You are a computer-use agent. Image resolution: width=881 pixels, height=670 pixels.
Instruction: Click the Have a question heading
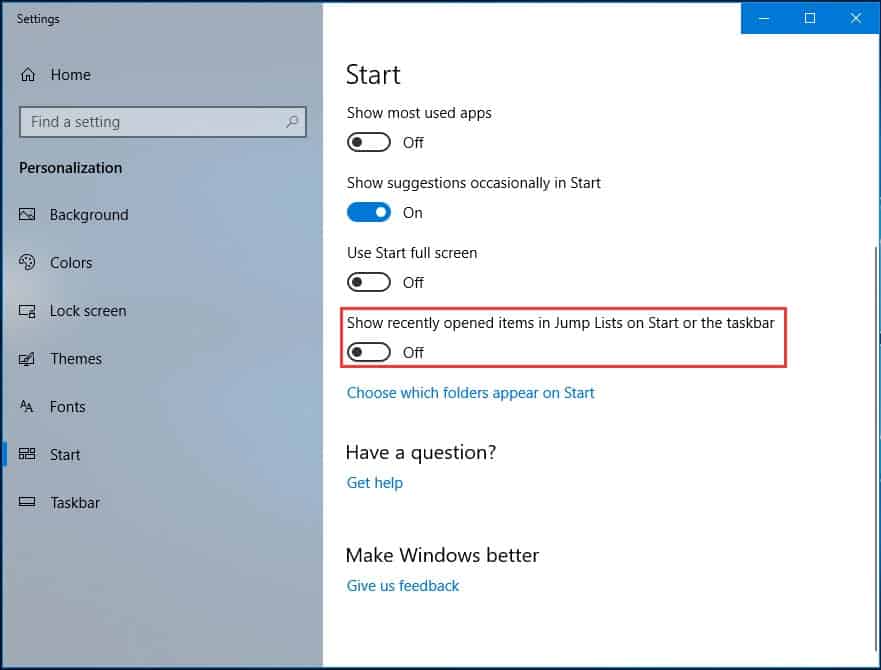click(420, 452)
